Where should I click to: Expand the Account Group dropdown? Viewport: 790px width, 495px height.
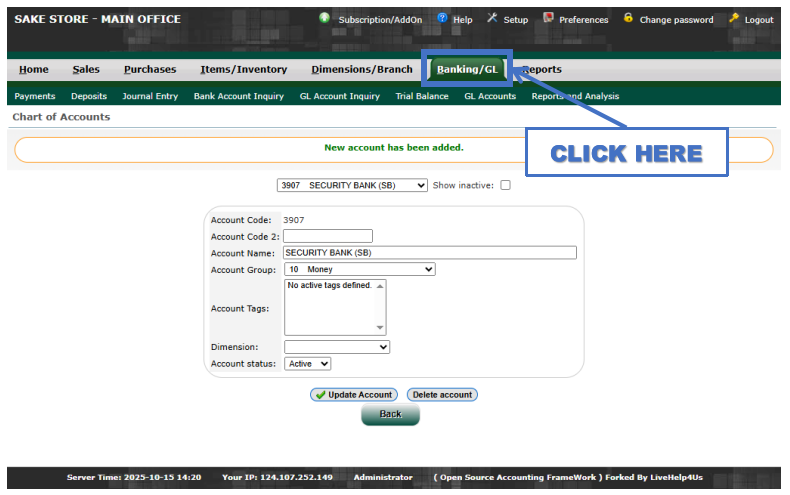[x=360, y=269]
